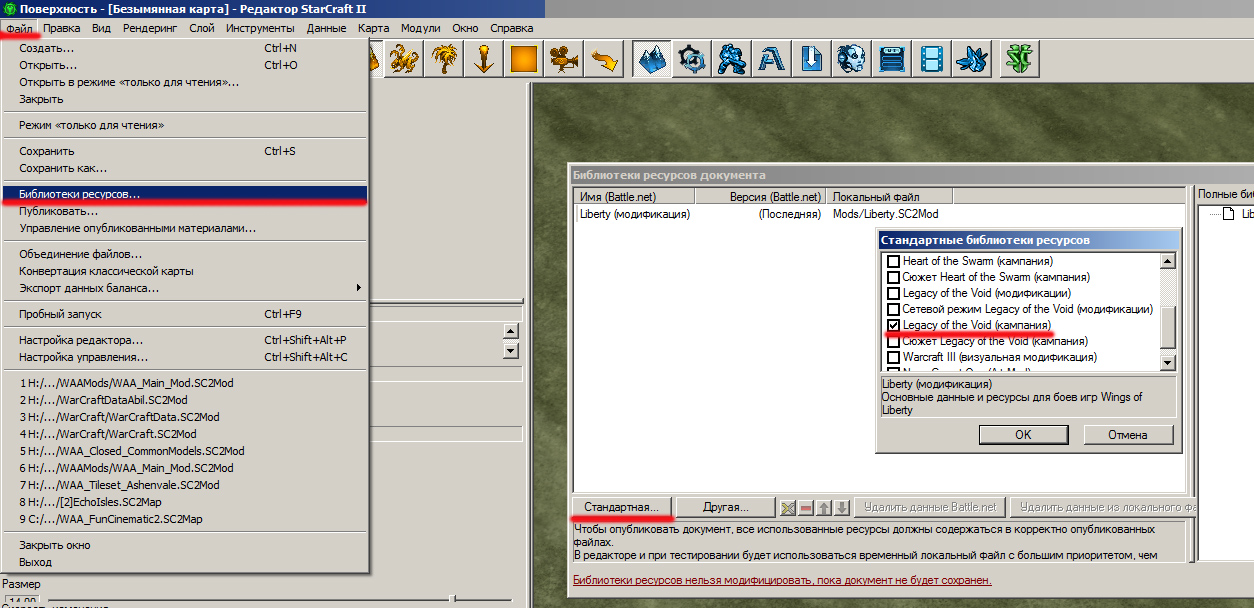Click the Удалить данные Battle.net button

tap(930, 507)
